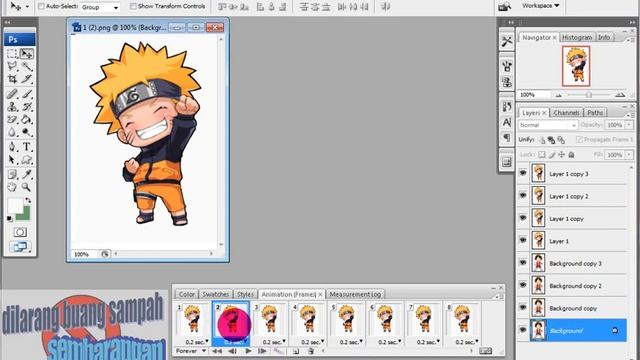Select the Dodge tool
Screen dimensions: 640x360
point(27,132)
